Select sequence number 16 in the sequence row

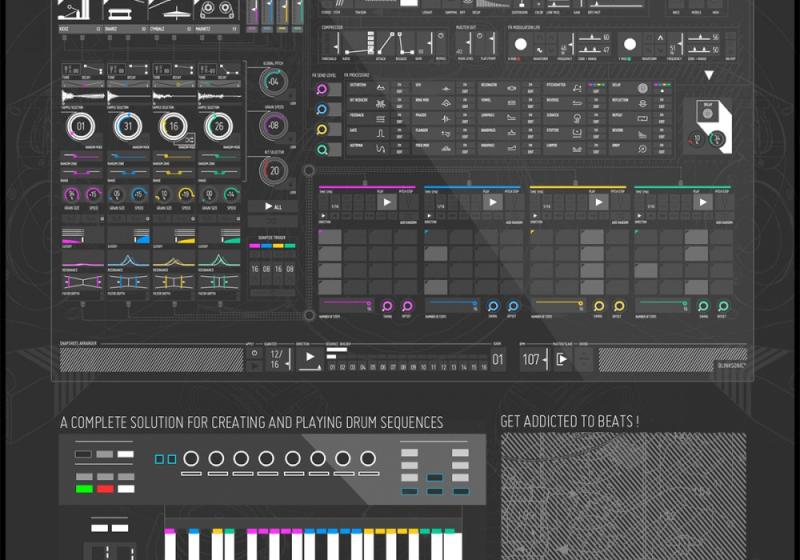(x=485, y=367)
